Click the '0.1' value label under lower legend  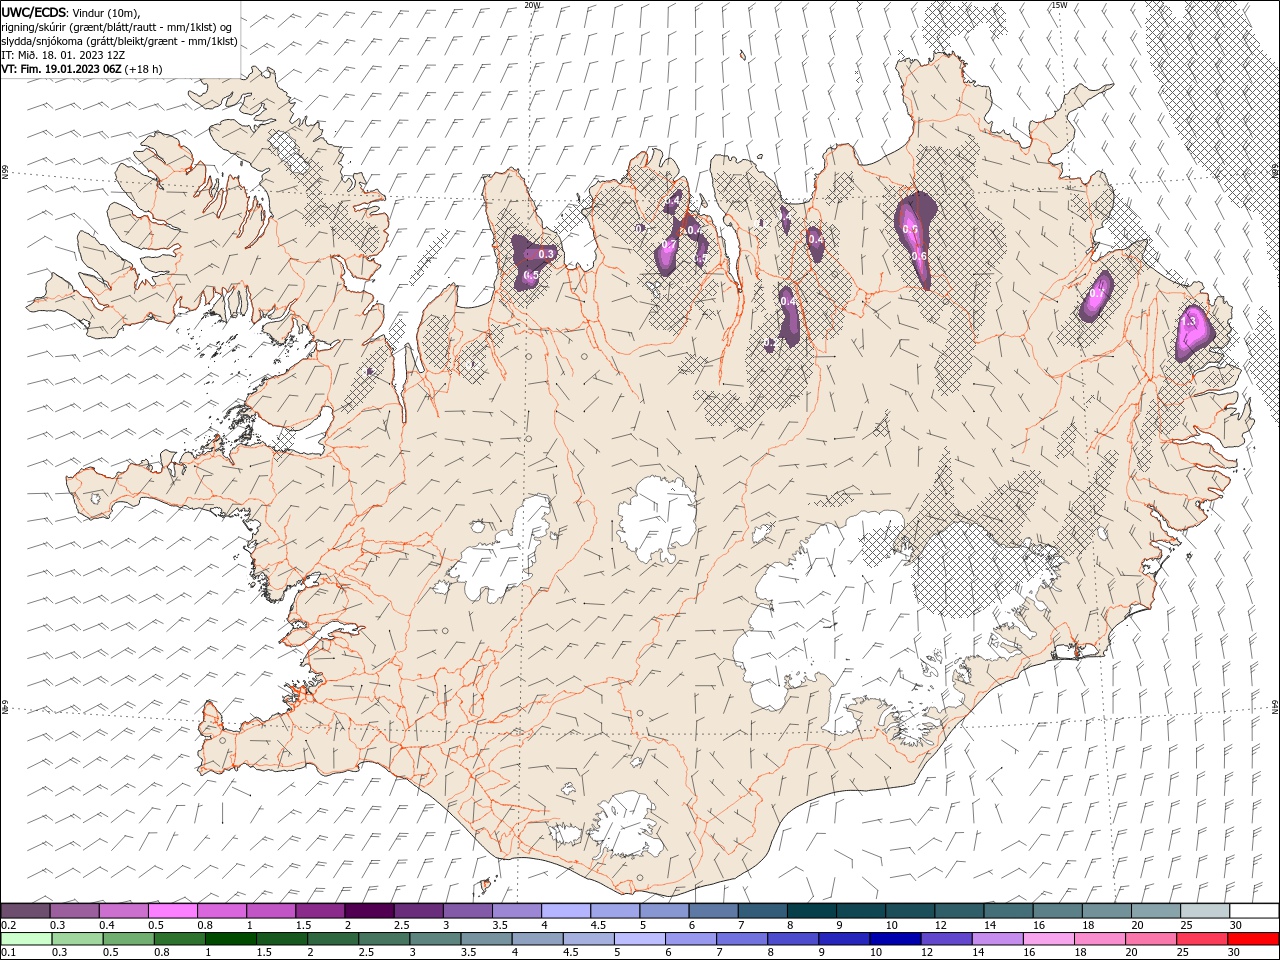[8, 952]
